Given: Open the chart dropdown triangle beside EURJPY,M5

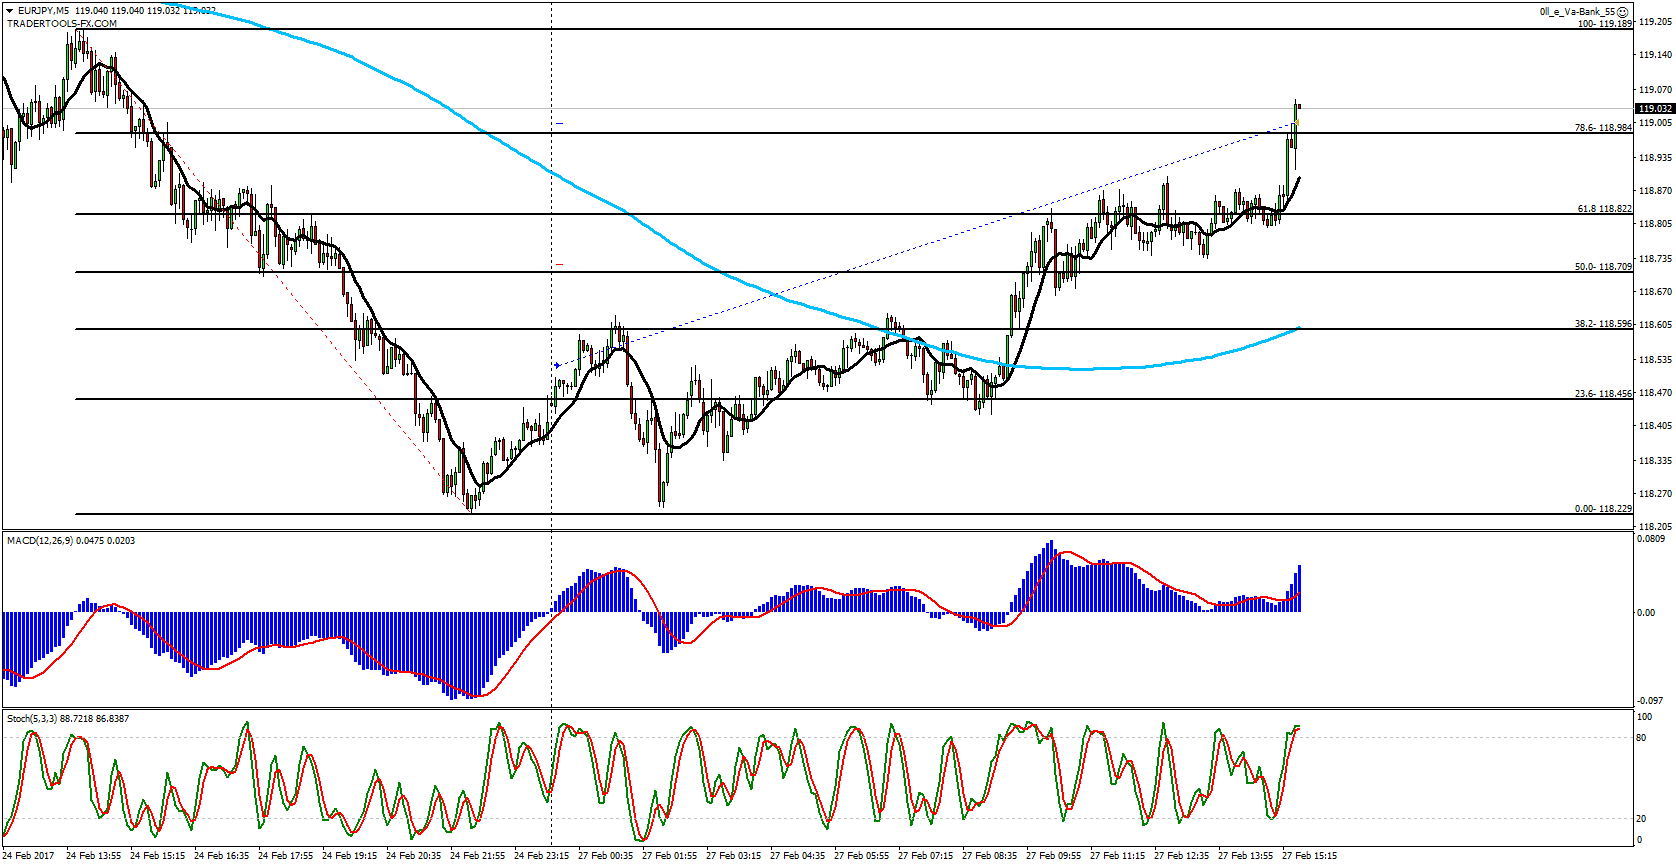Looking at the screenshot, I should point(10,11).
